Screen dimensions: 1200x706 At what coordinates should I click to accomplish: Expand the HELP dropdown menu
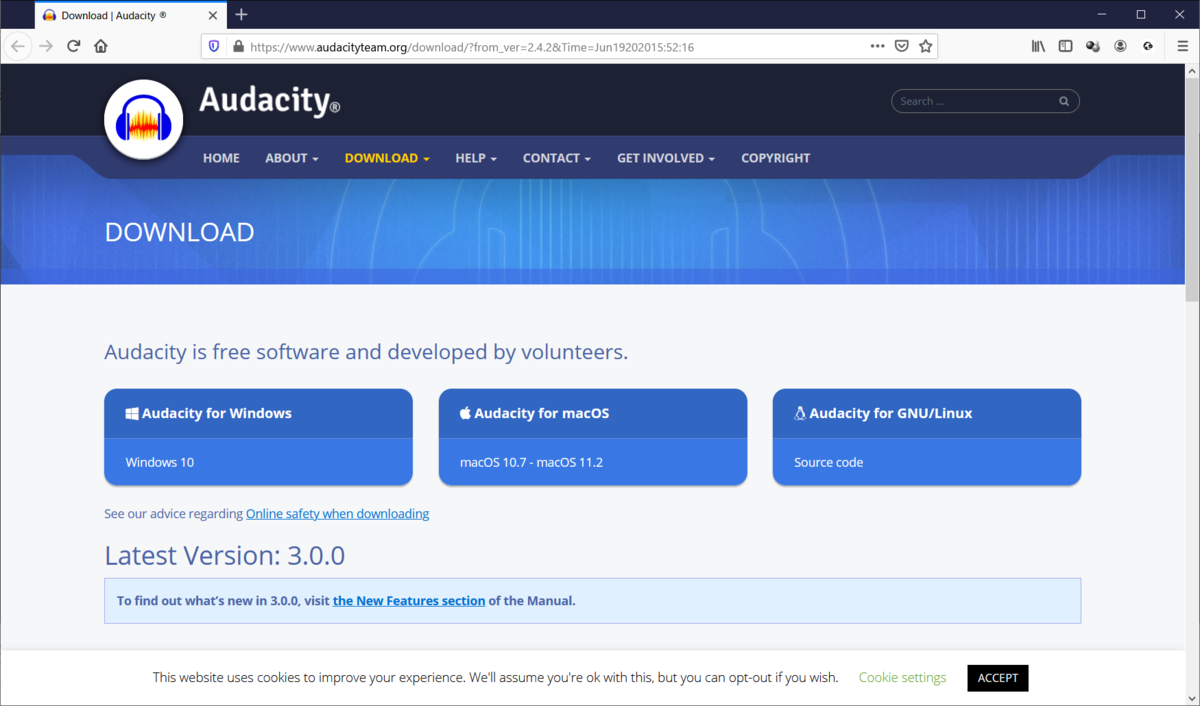(476, 158)
